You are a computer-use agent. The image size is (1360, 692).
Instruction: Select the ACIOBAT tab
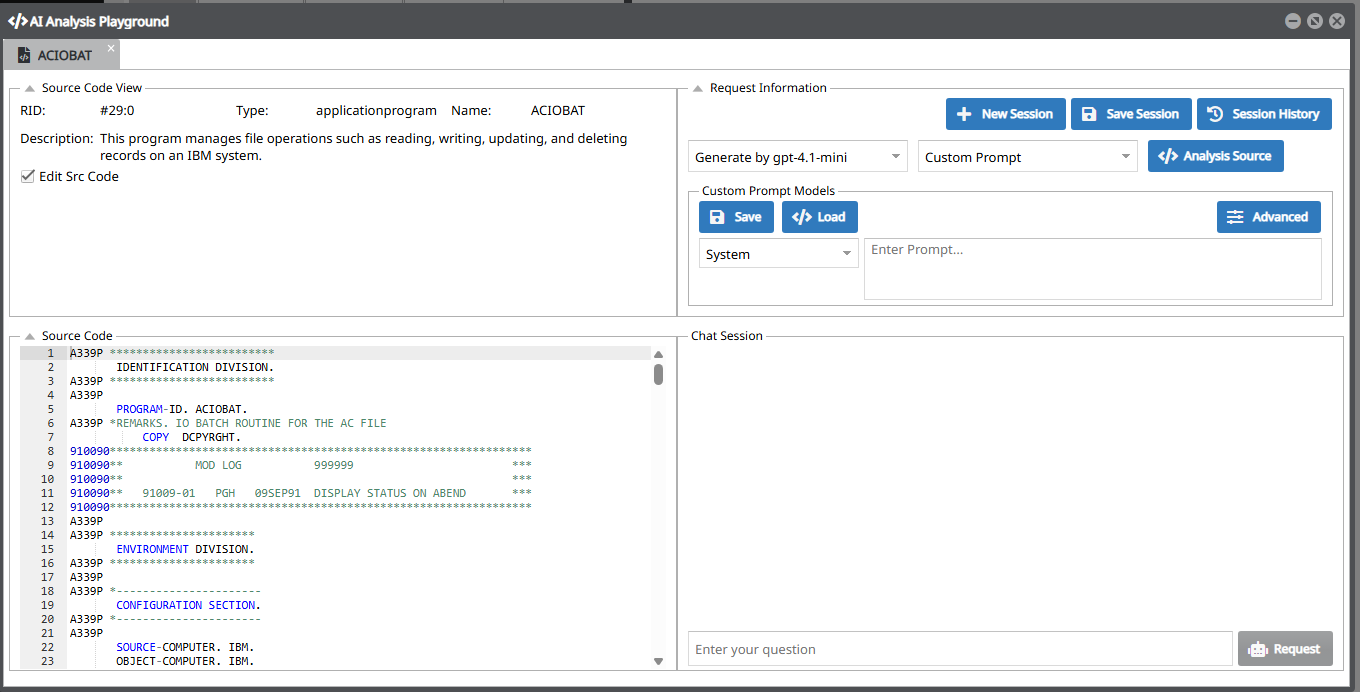click(x=64, y=55)
